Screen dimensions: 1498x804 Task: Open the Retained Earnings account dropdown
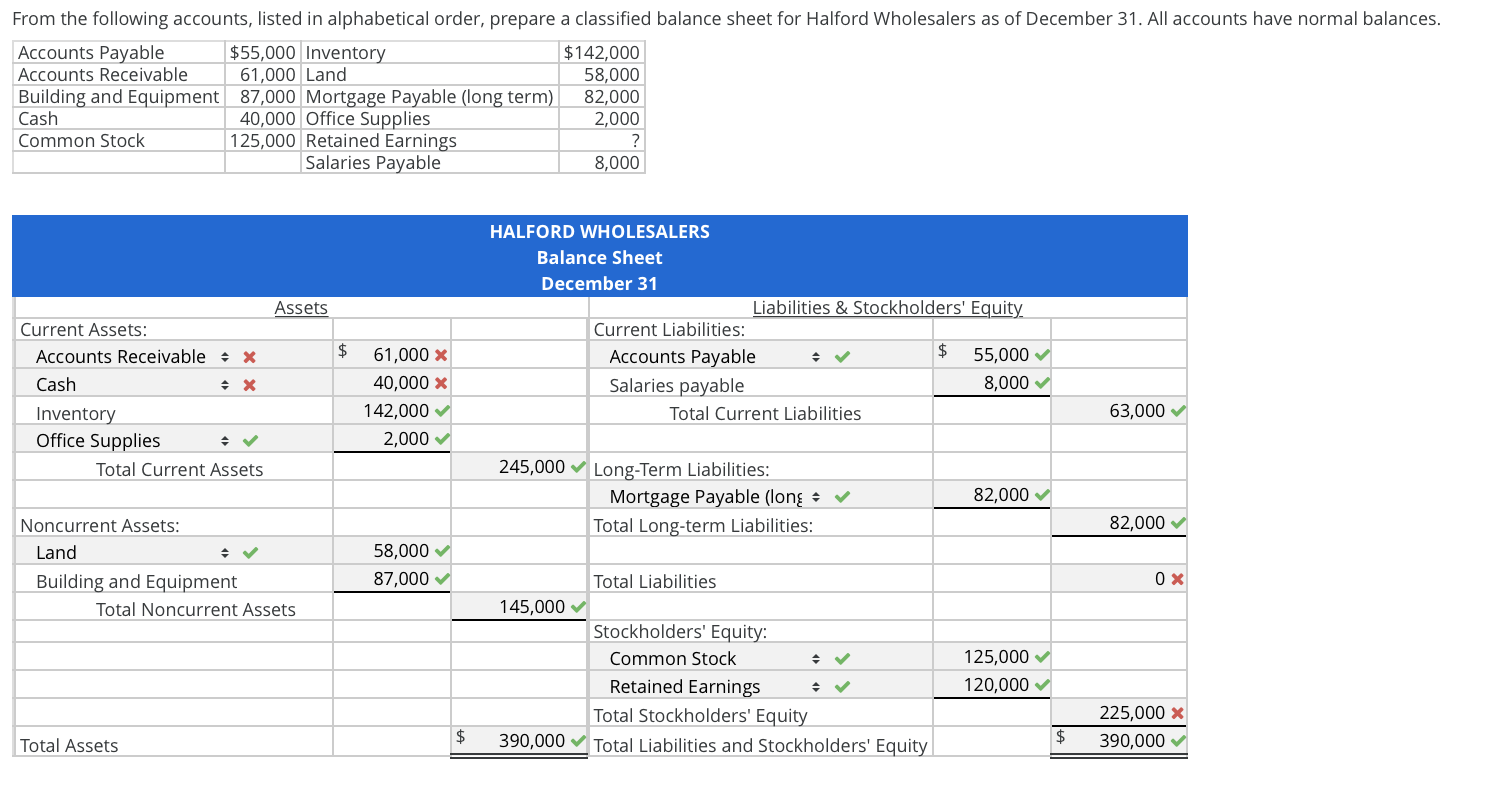716,687
